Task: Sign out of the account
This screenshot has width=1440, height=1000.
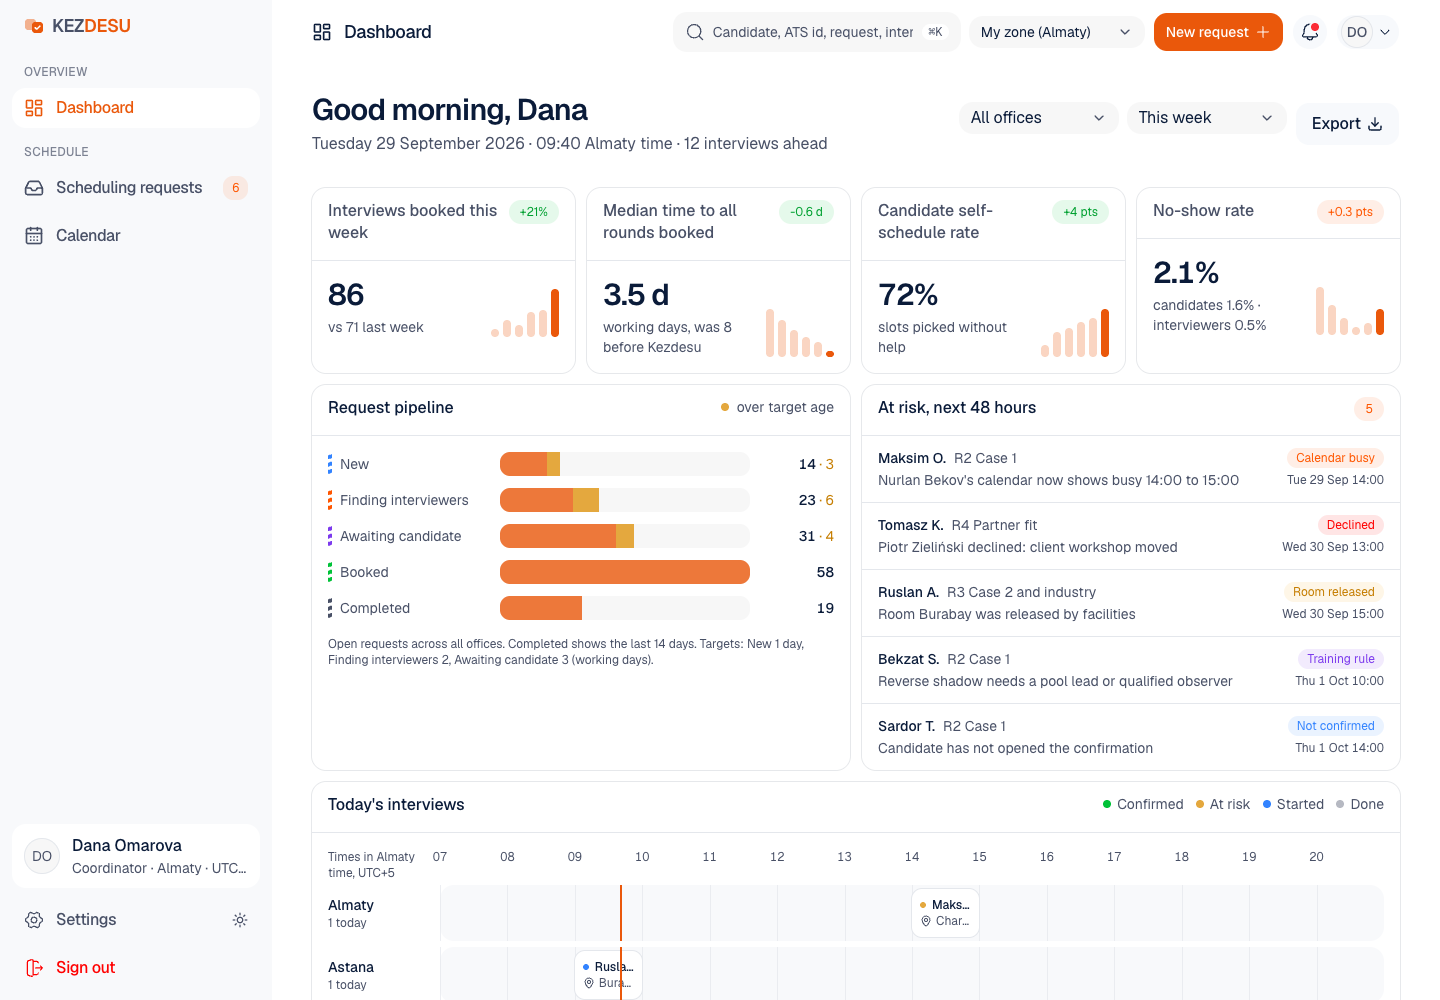Action: tap(136, 968)
